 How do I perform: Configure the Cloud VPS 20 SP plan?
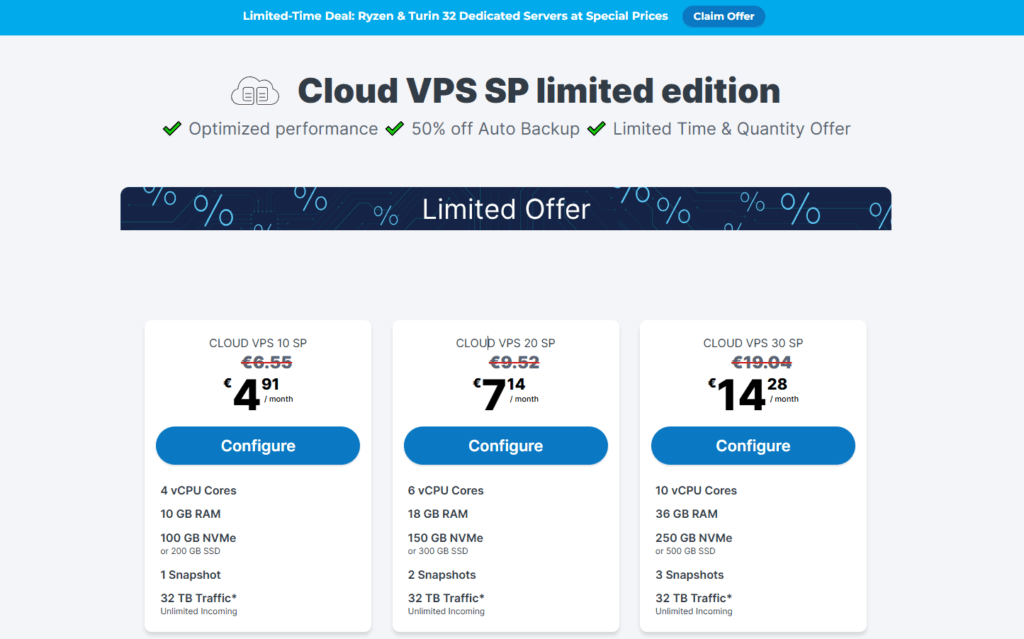pyautogui.click(x=505, y=446)
